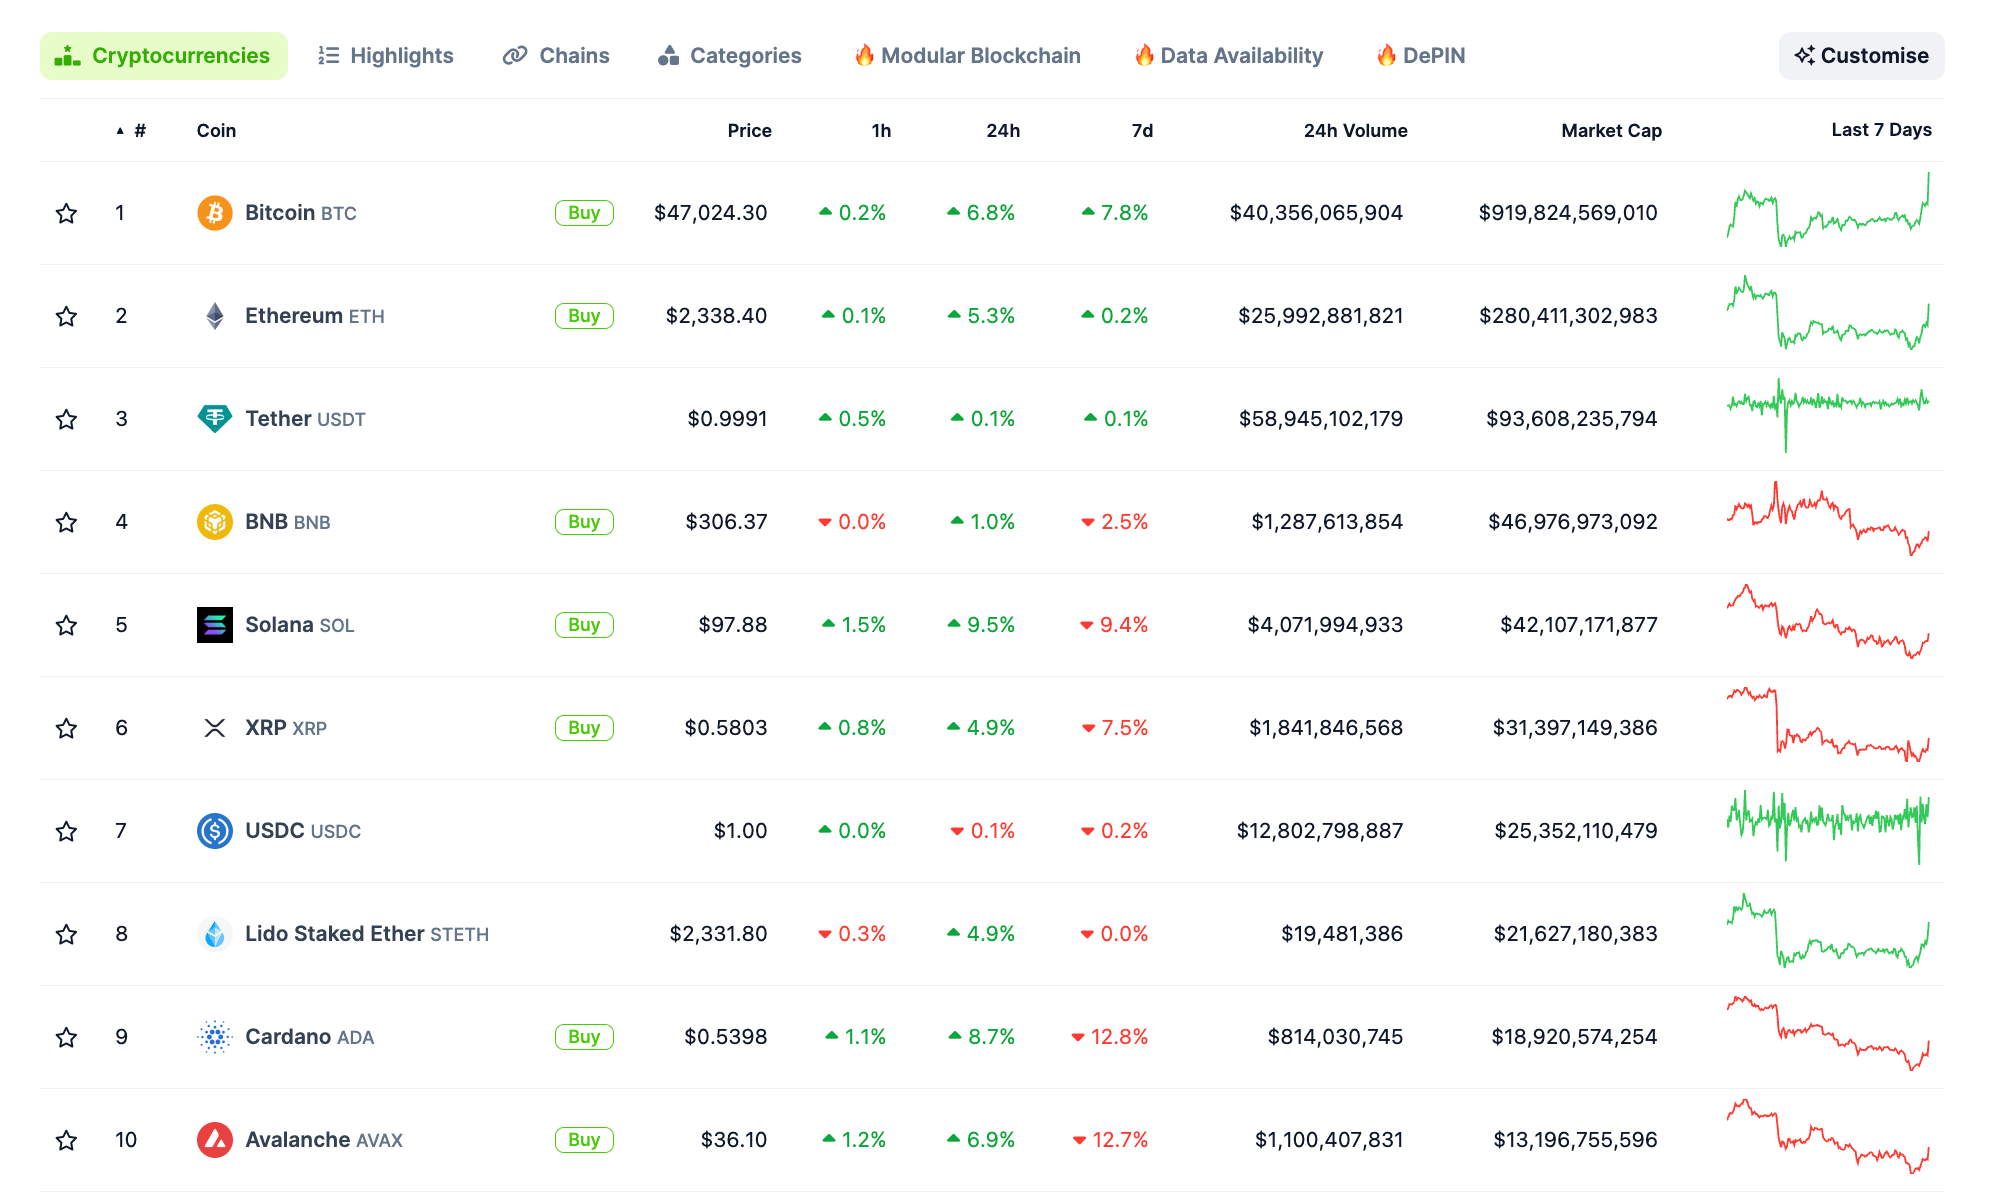Click Buy for Avalanche
The width and height of the screenshot is (2014, 1196).
point(584,1140)
